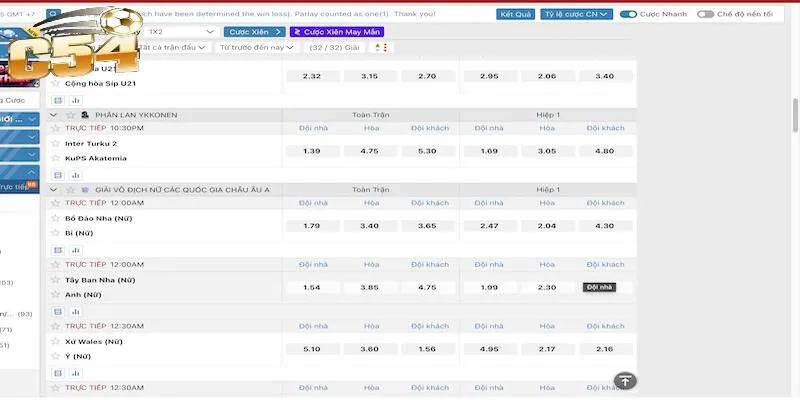This screenshot has height=400, width=800.
Task: Open statistics chart icon under KuPS Akatemia
Action: [x=74, y=175]
